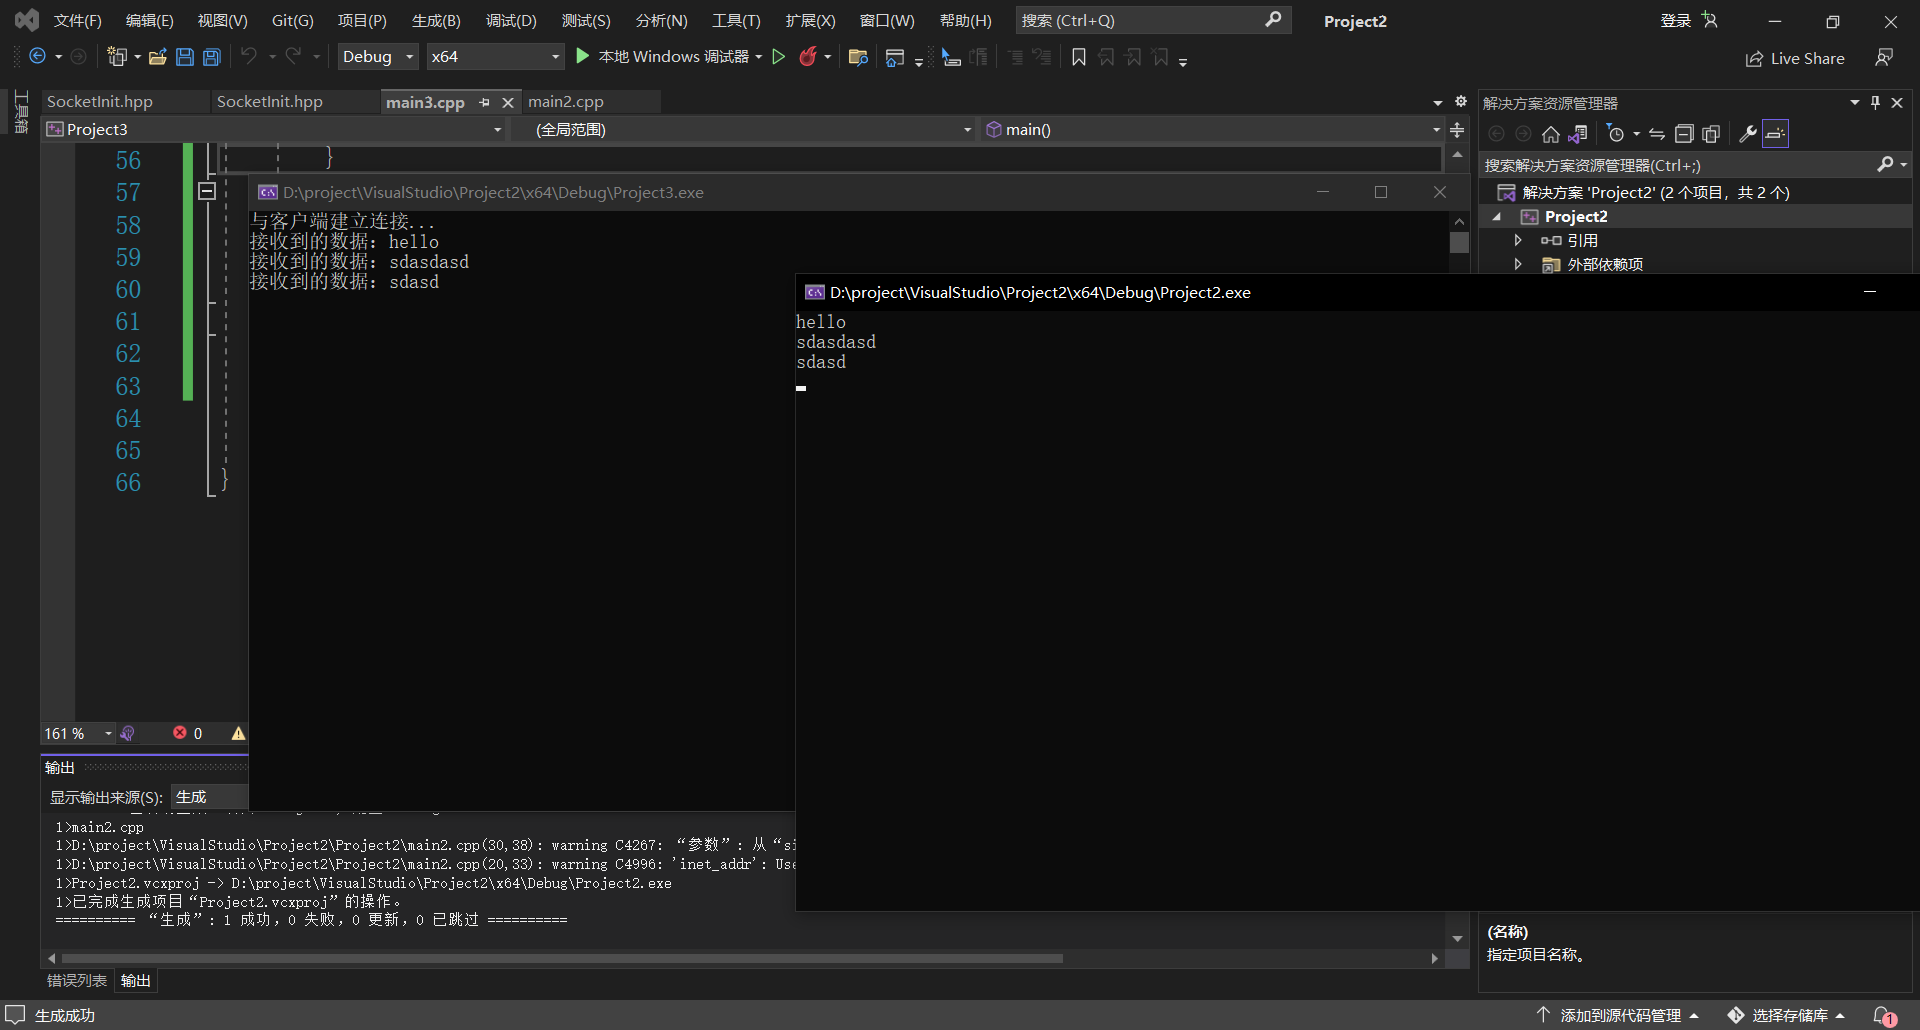This screenshot has width=1920, height=1030.
Task: Open the Debug configuration dropdown
Action: pyautogui.click(x=377, y=57)
